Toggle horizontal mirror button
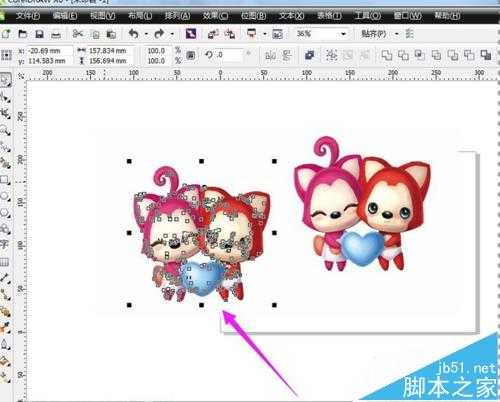Viewport: 500px width, 402px height. 270,55
